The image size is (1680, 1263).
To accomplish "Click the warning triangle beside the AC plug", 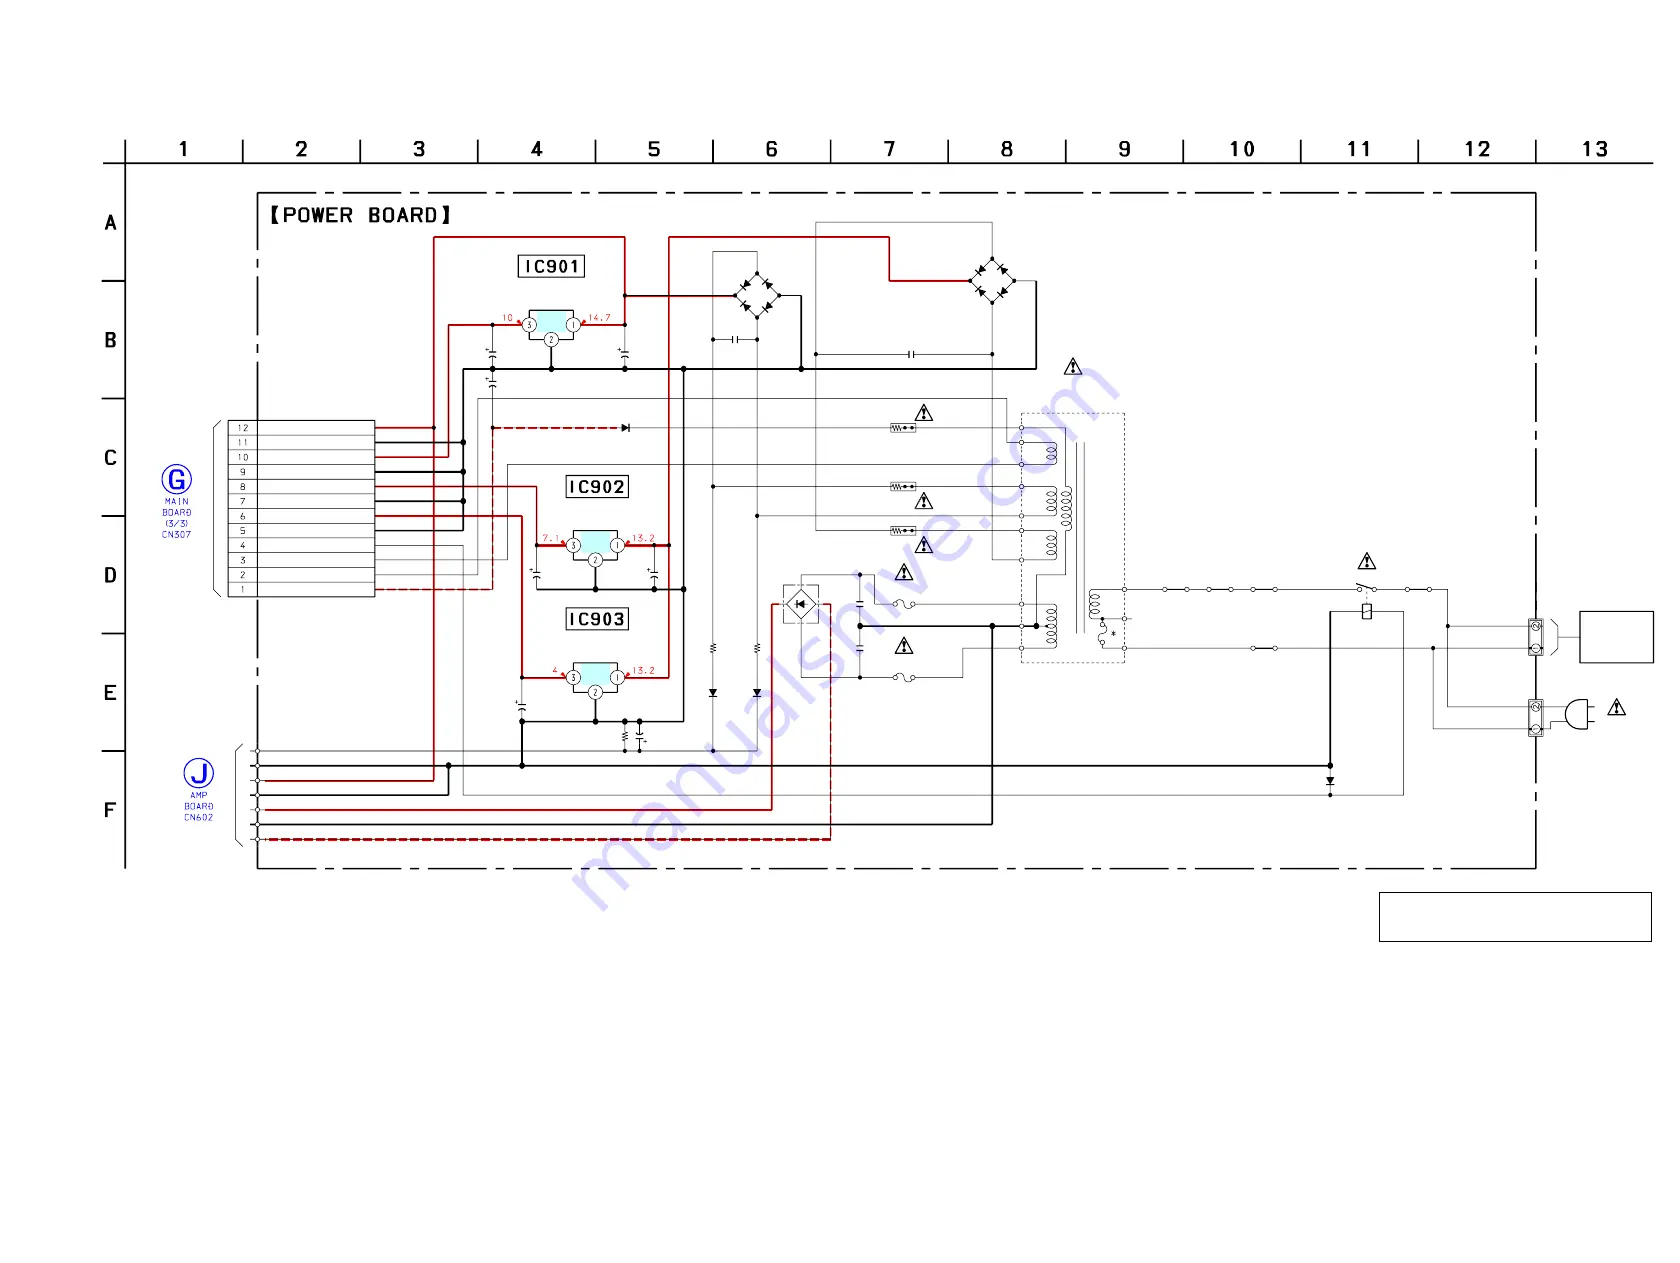I will point(1617,708).
